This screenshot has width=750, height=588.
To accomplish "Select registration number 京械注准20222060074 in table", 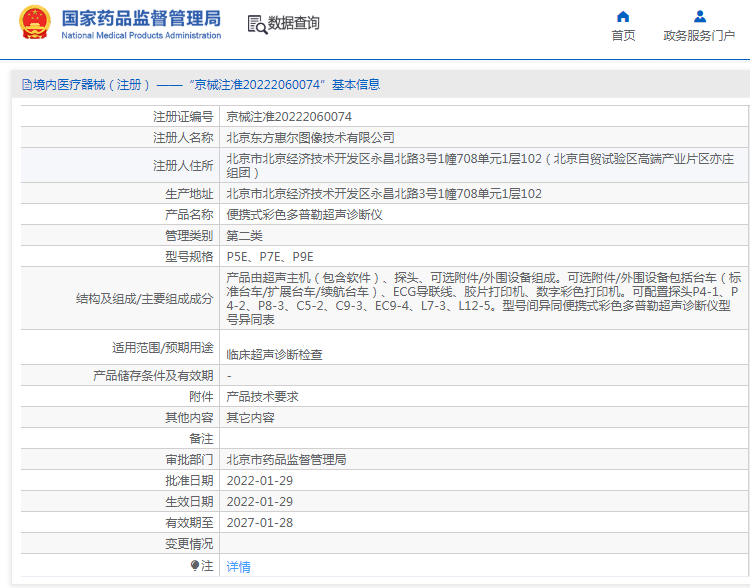I will point(289,116).
